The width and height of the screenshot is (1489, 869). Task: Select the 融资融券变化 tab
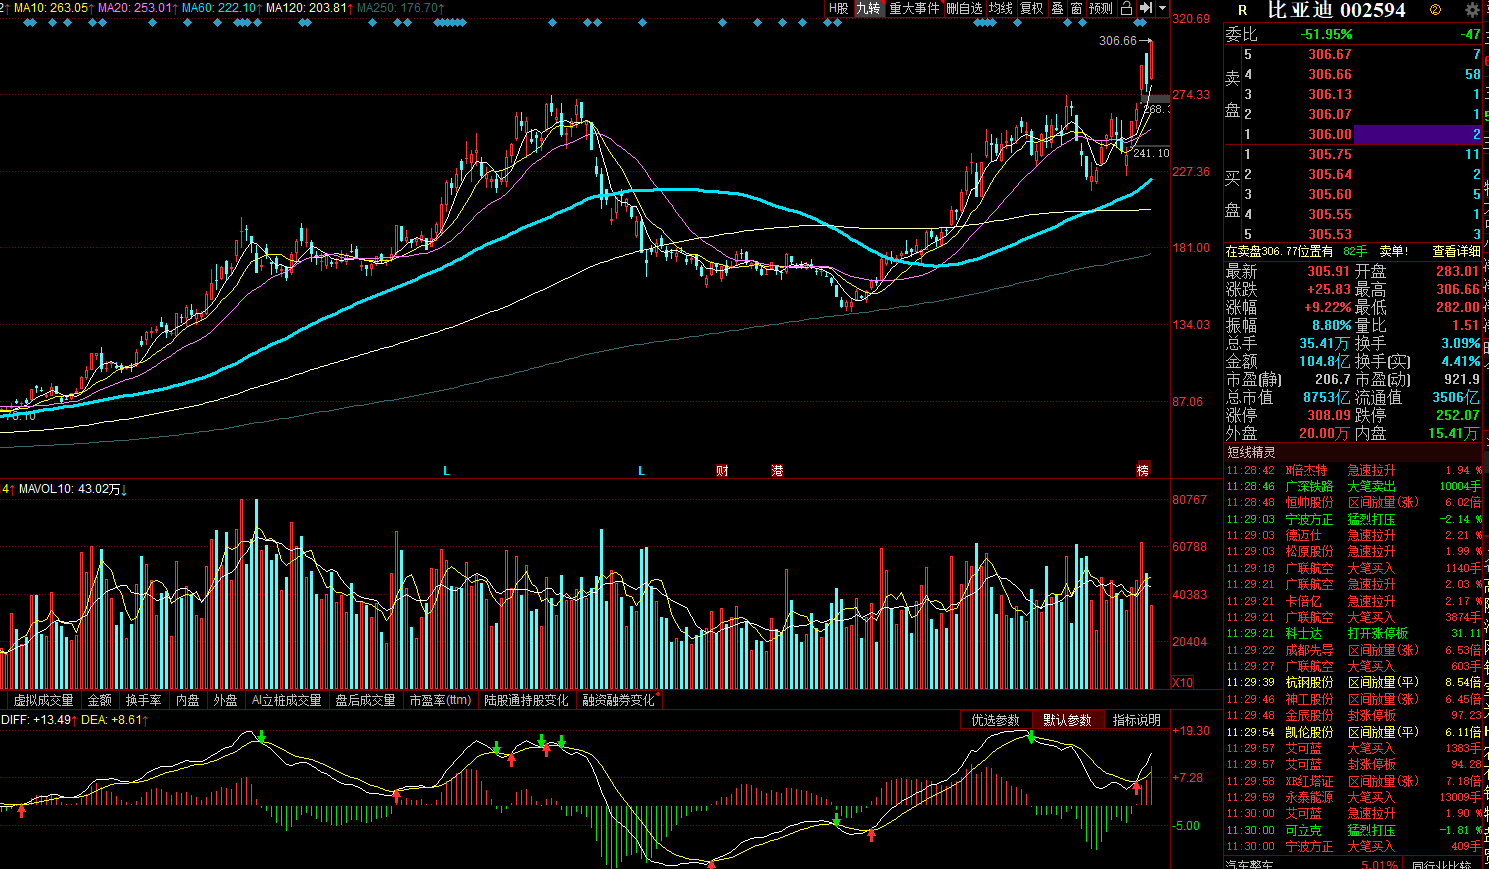[x=618, y=700]
